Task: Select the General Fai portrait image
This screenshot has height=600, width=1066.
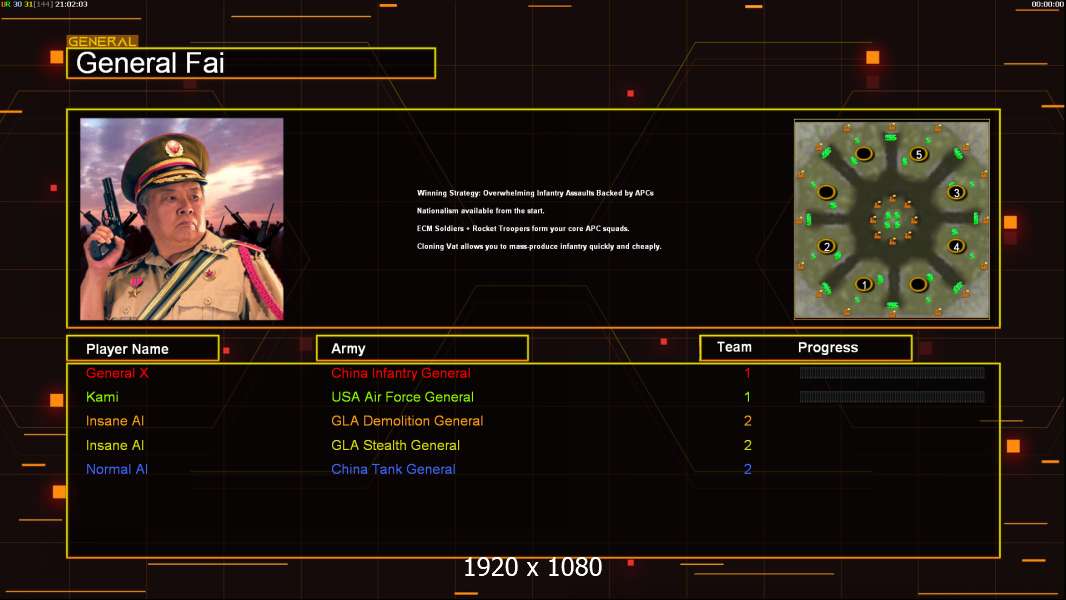Action: click(x=182, y=219)
